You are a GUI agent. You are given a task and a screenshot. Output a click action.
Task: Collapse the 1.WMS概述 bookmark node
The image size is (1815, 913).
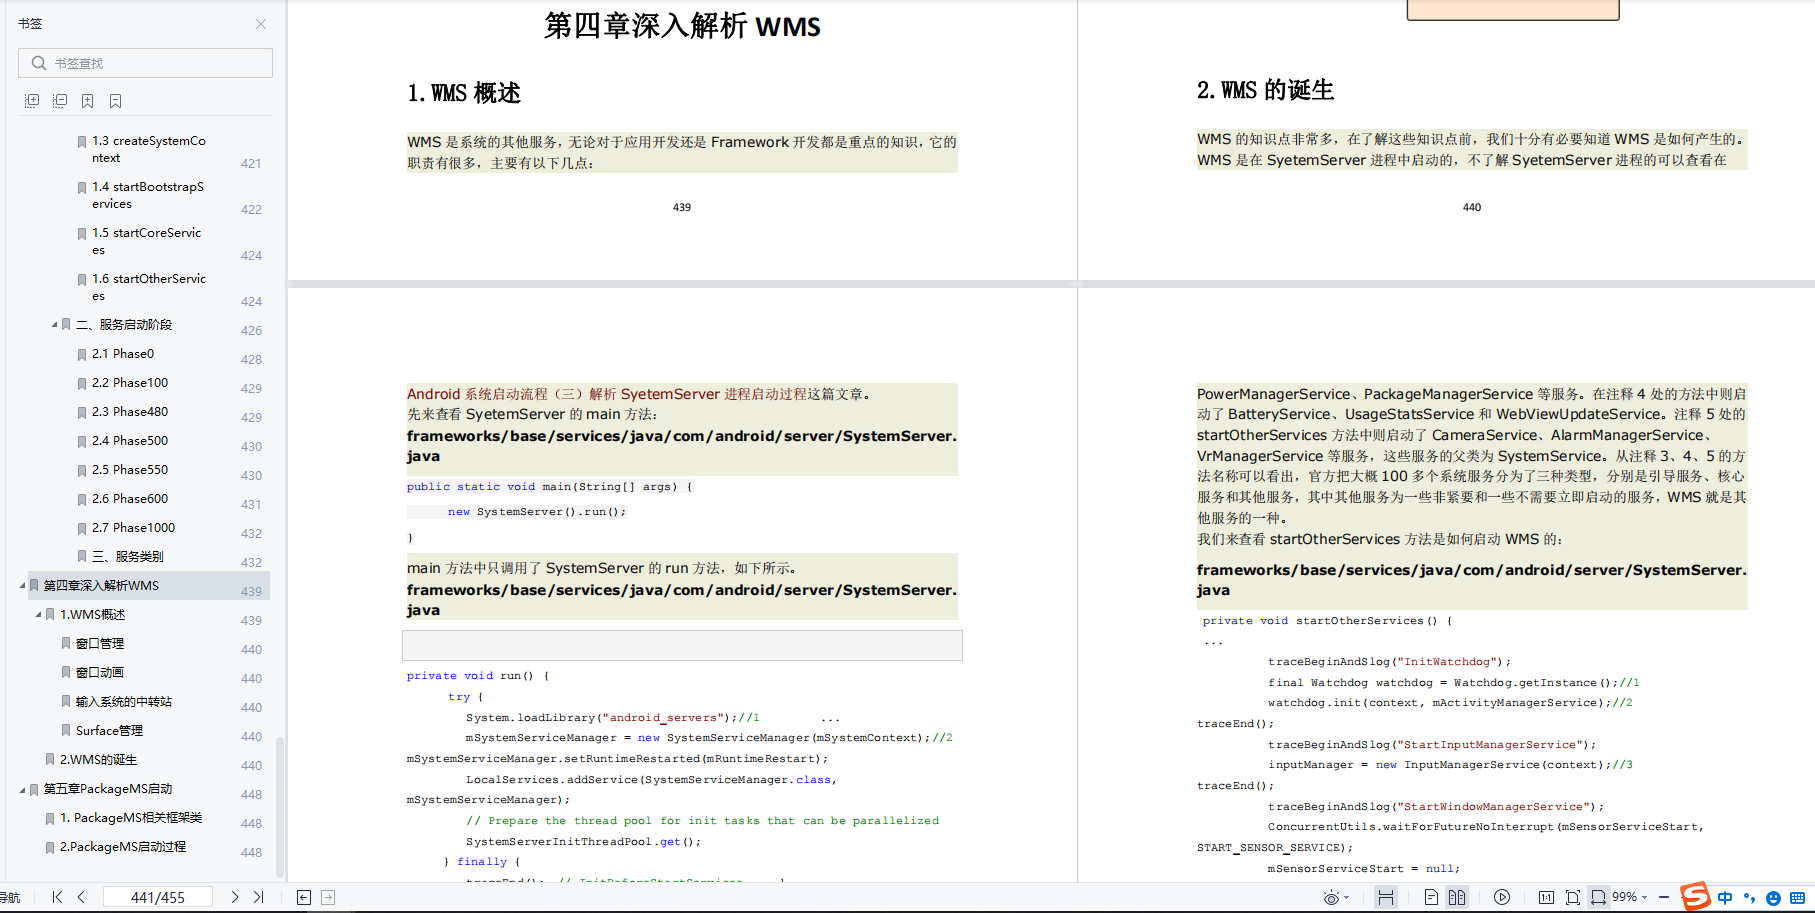pyautogui.click(x=38, y=615)
